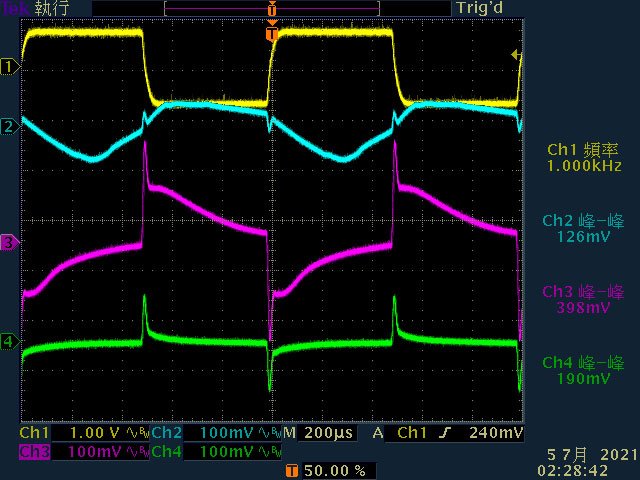Click the Ch1 bandwidth limit coupling icon

pos(138,433)
